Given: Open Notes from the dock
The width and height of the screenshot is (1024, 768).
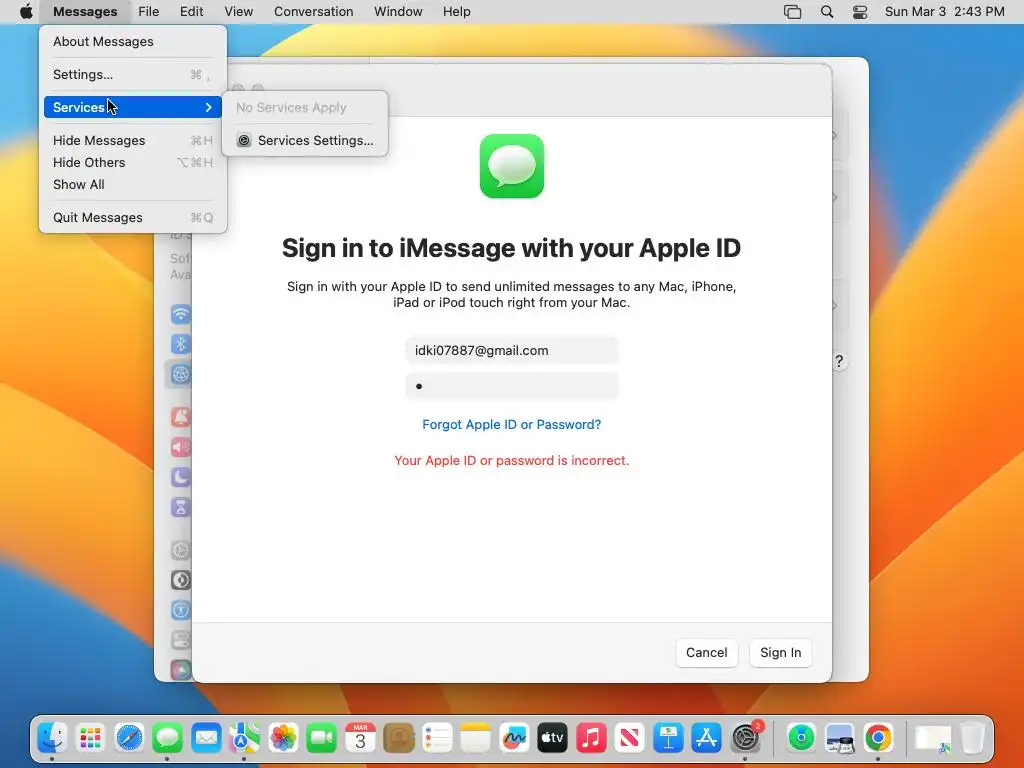Looking at the screenshot, I should tap(475, 738).
